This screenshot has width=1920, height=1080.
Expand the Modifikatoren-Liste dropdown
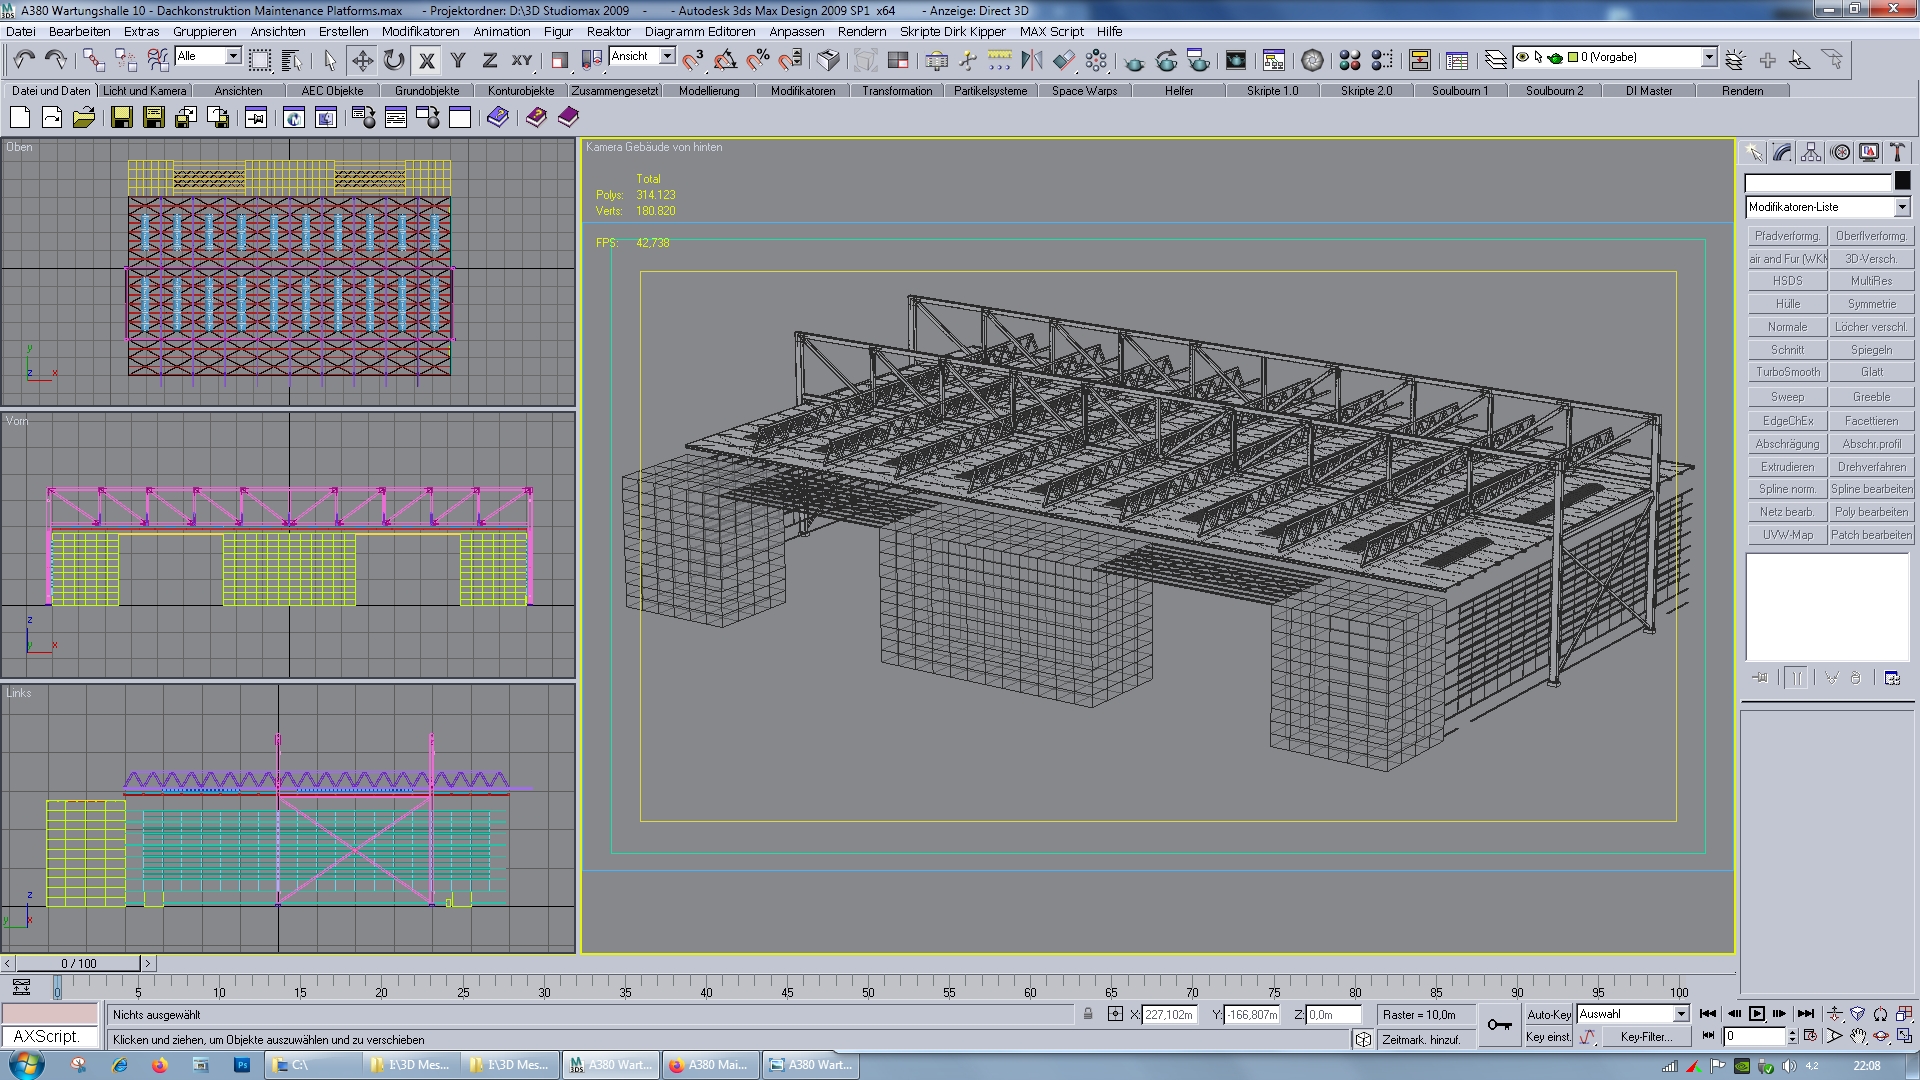[x=1901, y=207]
